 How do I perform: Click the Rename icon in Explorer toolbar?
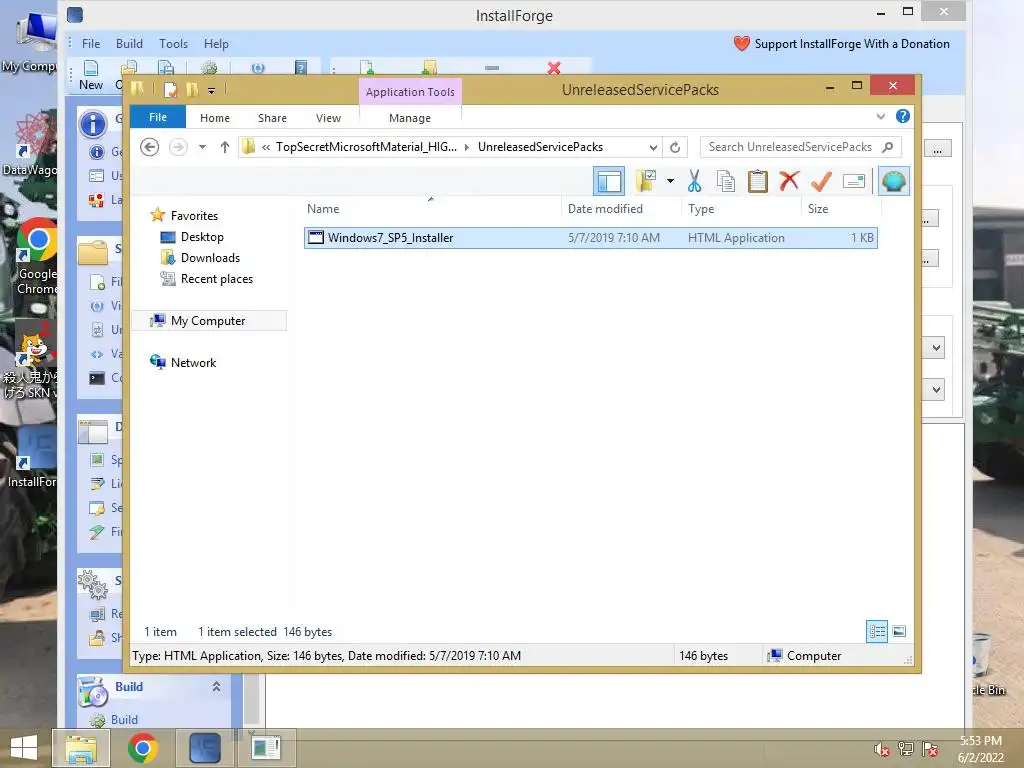(x=854, y=181)
